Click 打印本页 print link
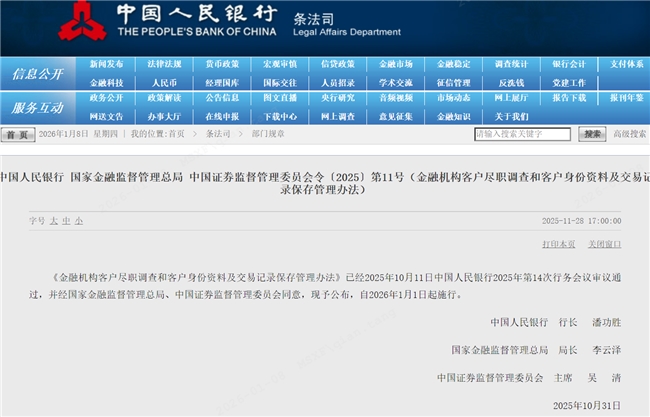Viewport: 650px width, 417px height. (x=558, y=244)
